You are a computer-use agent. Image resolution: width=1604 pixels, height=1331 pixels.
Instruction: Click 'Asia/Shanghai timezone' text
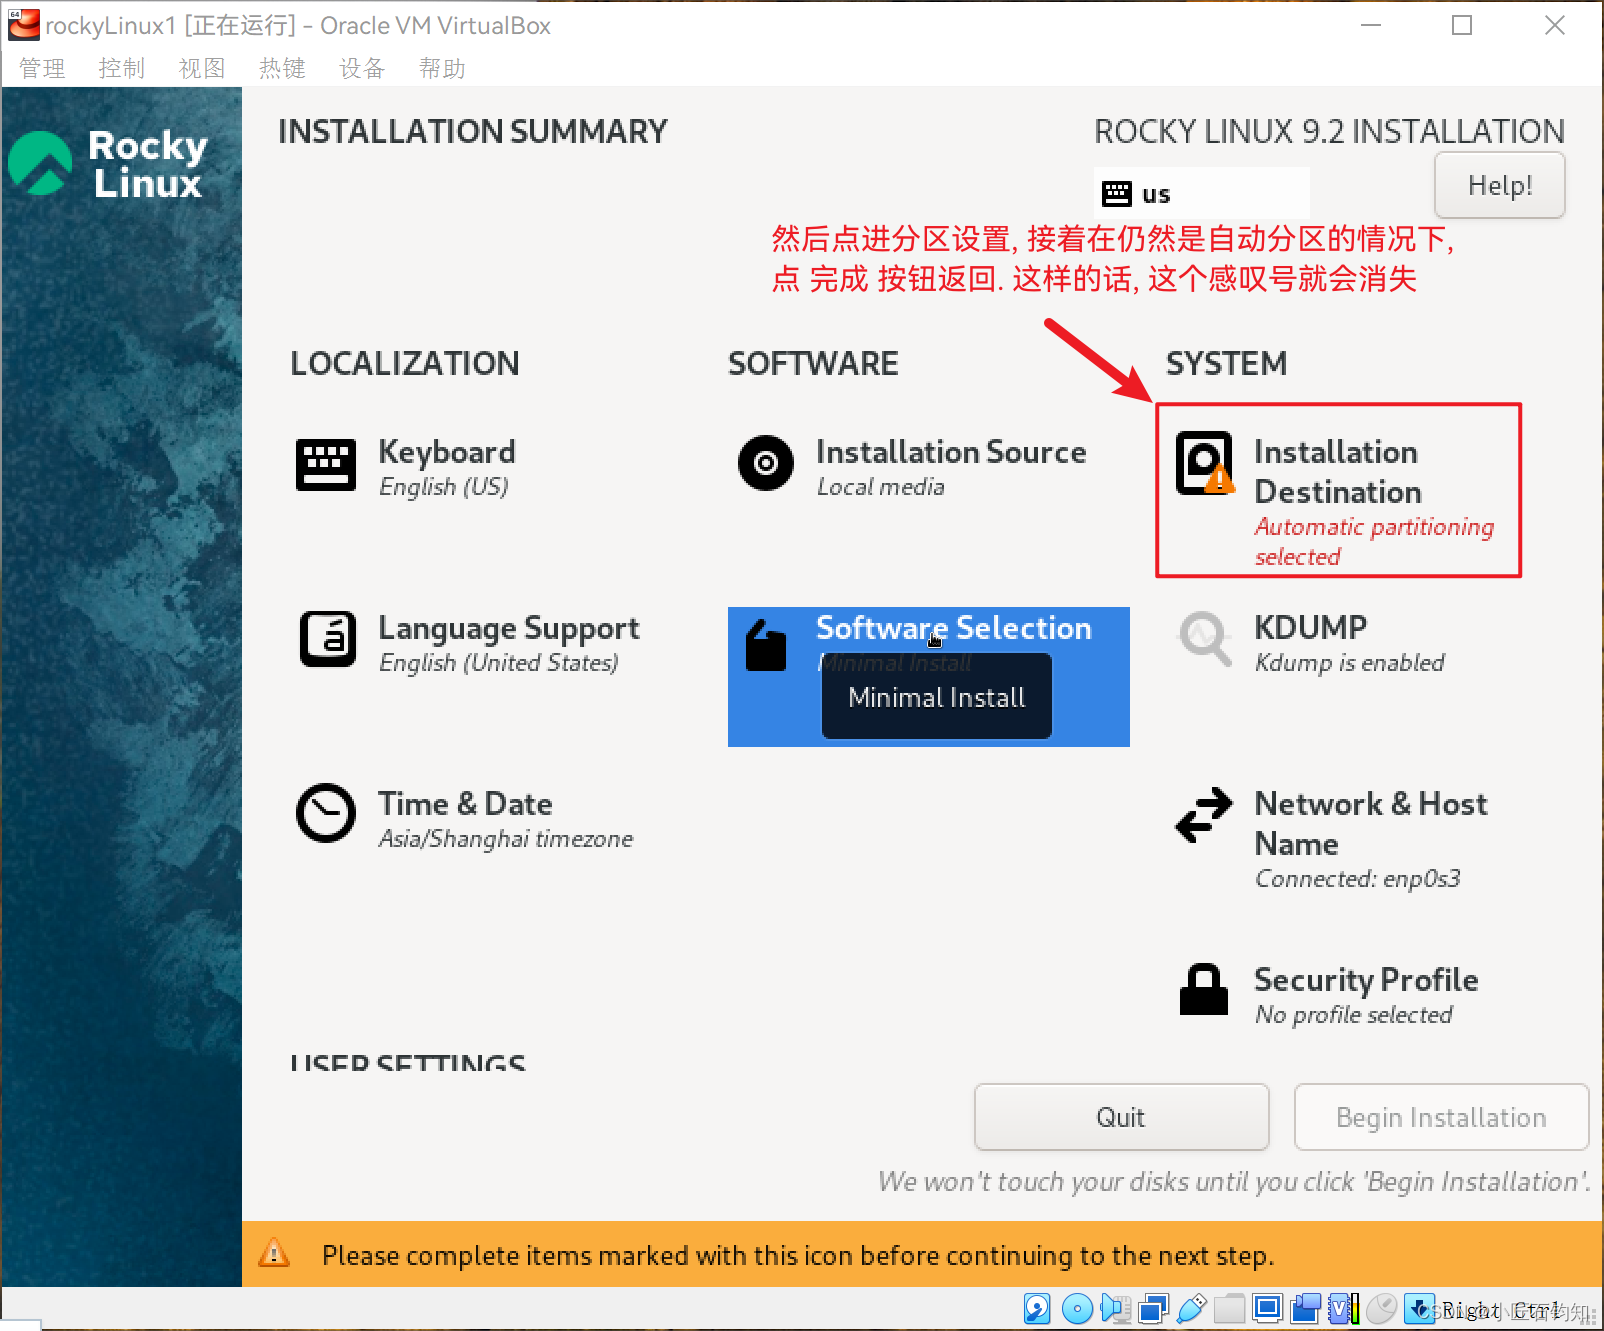506,838
